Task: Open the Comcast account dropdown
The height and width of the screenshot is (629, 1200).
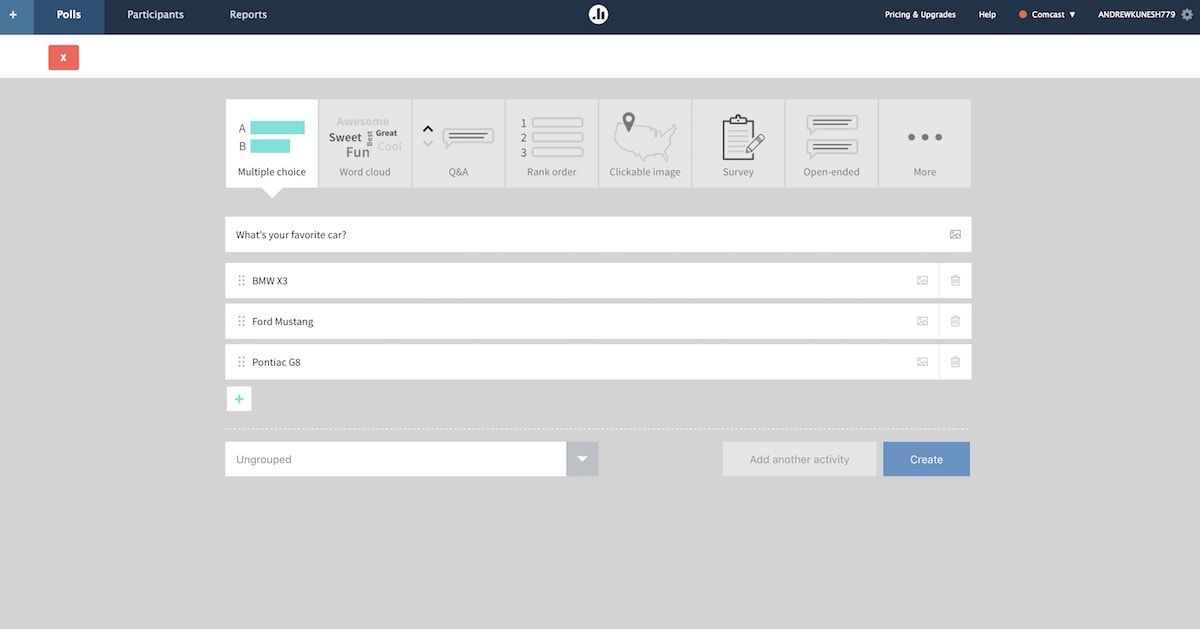Action: (1047, 15)
